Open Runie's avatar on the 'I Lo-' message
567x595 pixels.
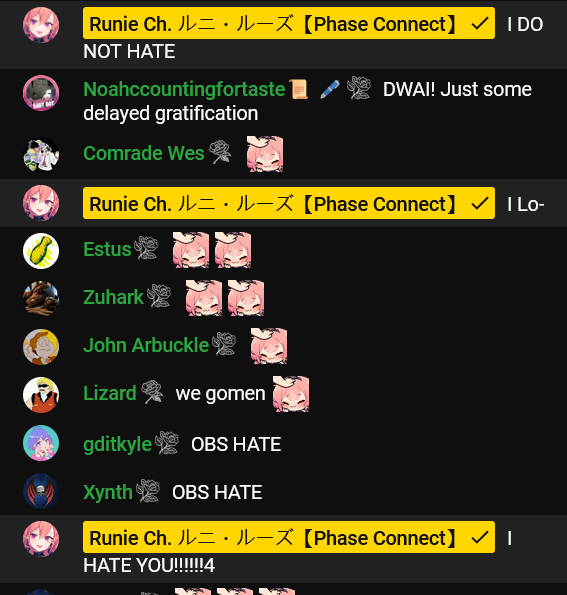41,203
